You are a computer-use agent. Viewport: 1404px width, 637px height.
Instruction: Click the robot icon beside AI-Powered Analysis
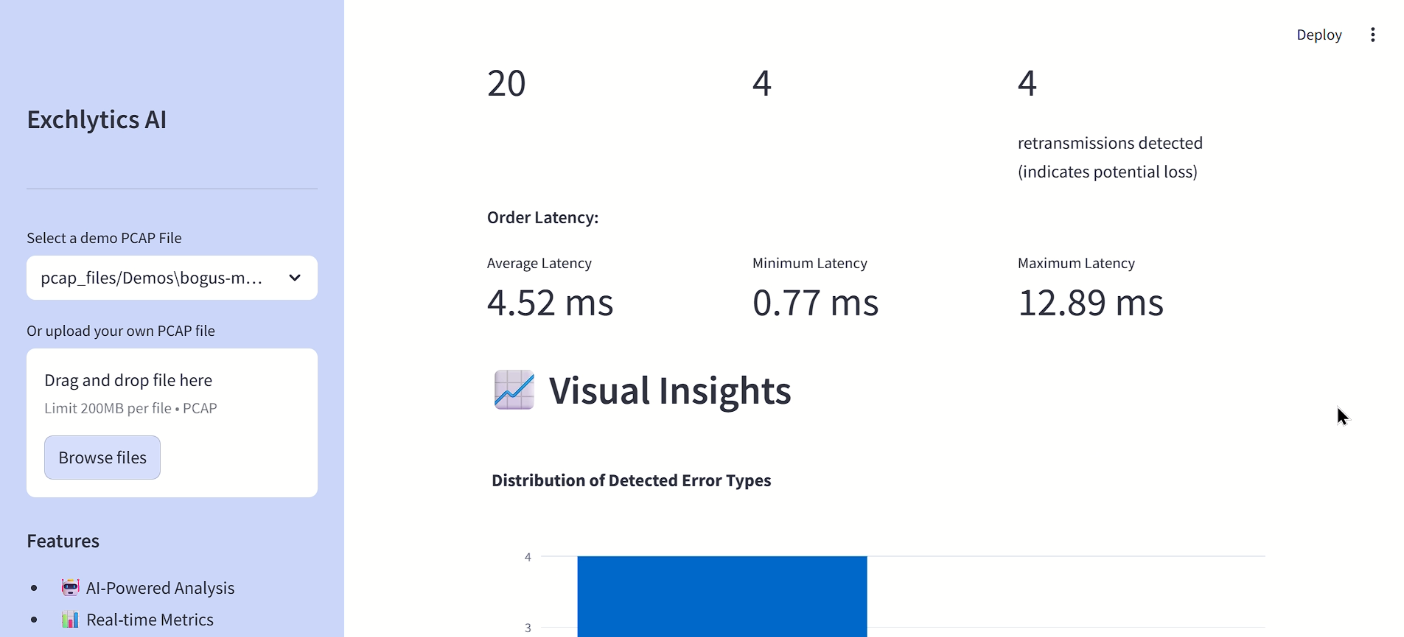[x=70, y=588]
